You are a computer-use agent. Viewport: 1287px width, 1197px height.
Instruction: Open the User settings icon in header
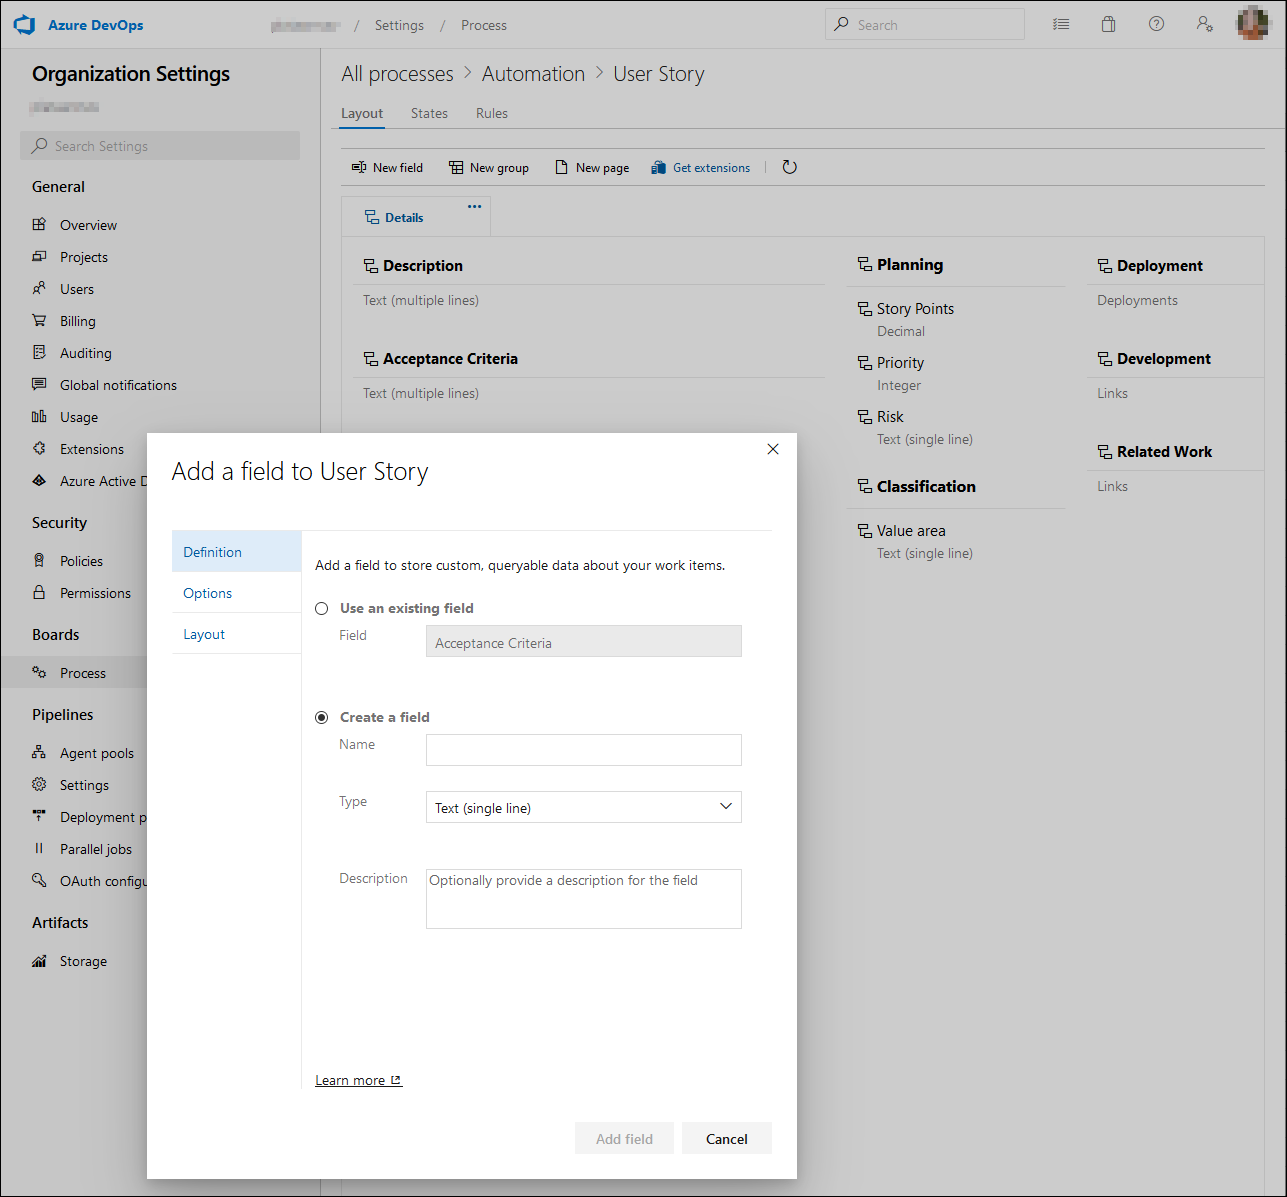pos(1204,24)
